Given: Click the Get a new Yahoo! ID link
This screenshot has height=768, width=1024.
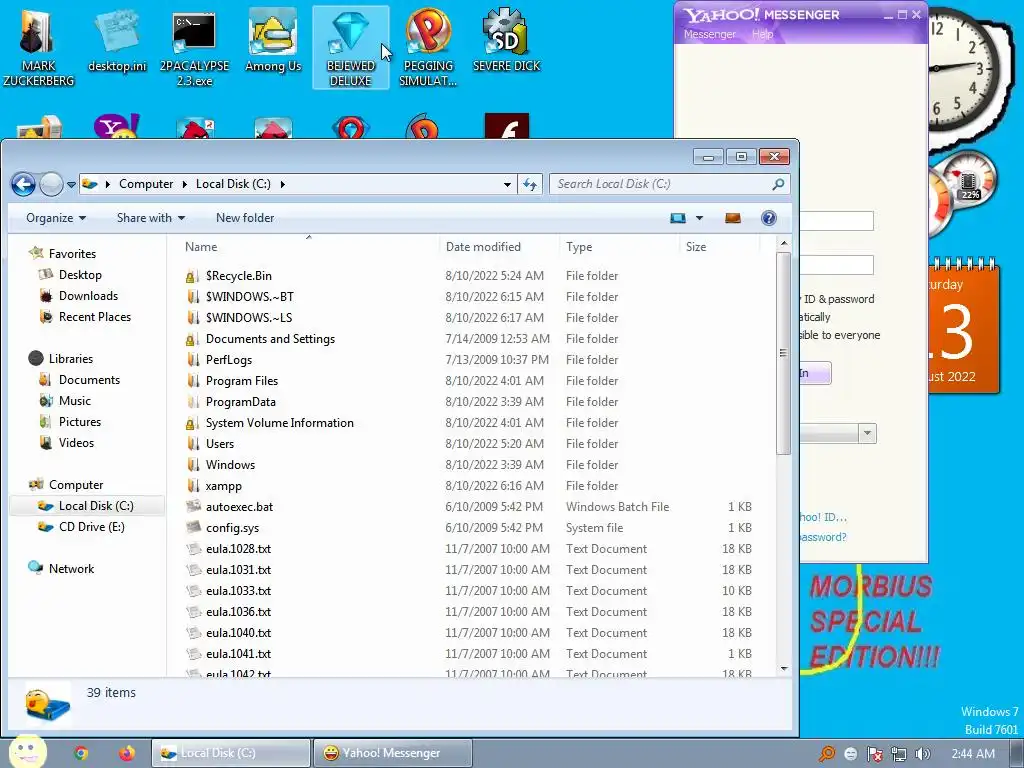Looking at the screenshot, I should point(824,517).
